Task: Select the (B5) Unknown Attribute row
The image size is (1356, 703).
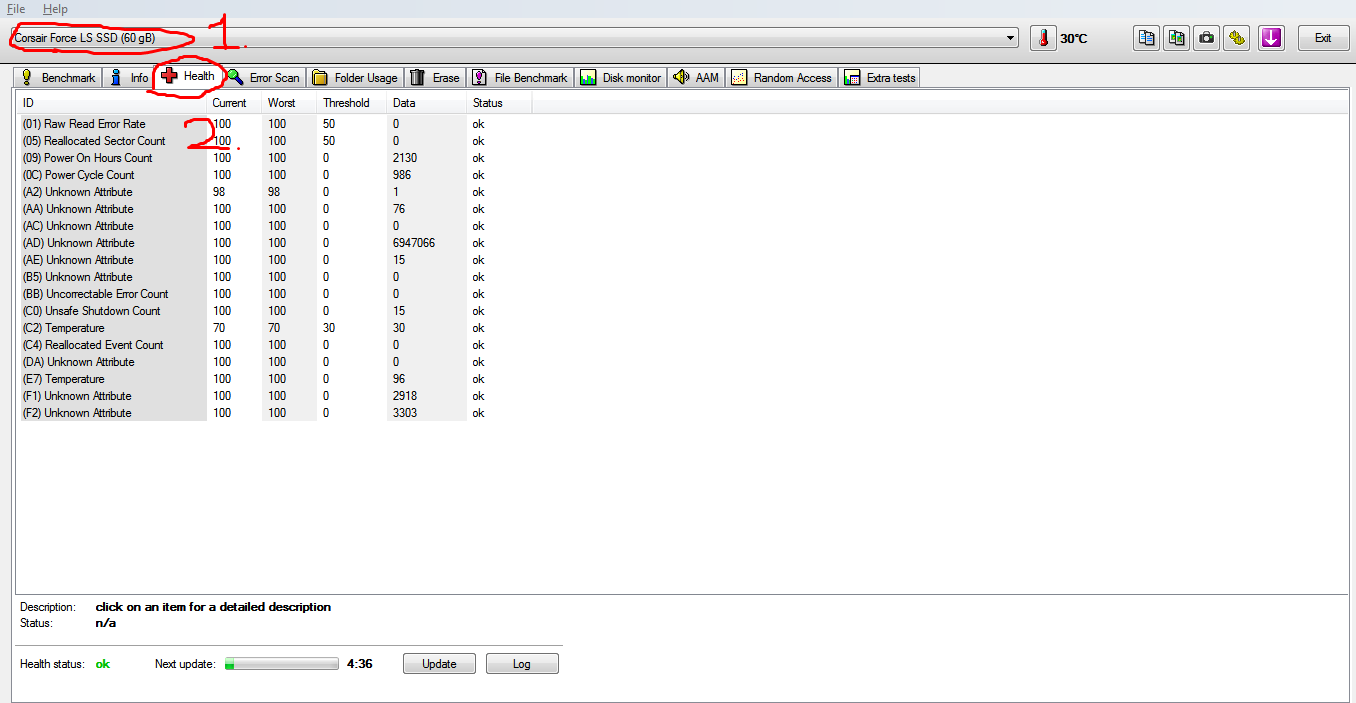Action: [x=275, y=277]
